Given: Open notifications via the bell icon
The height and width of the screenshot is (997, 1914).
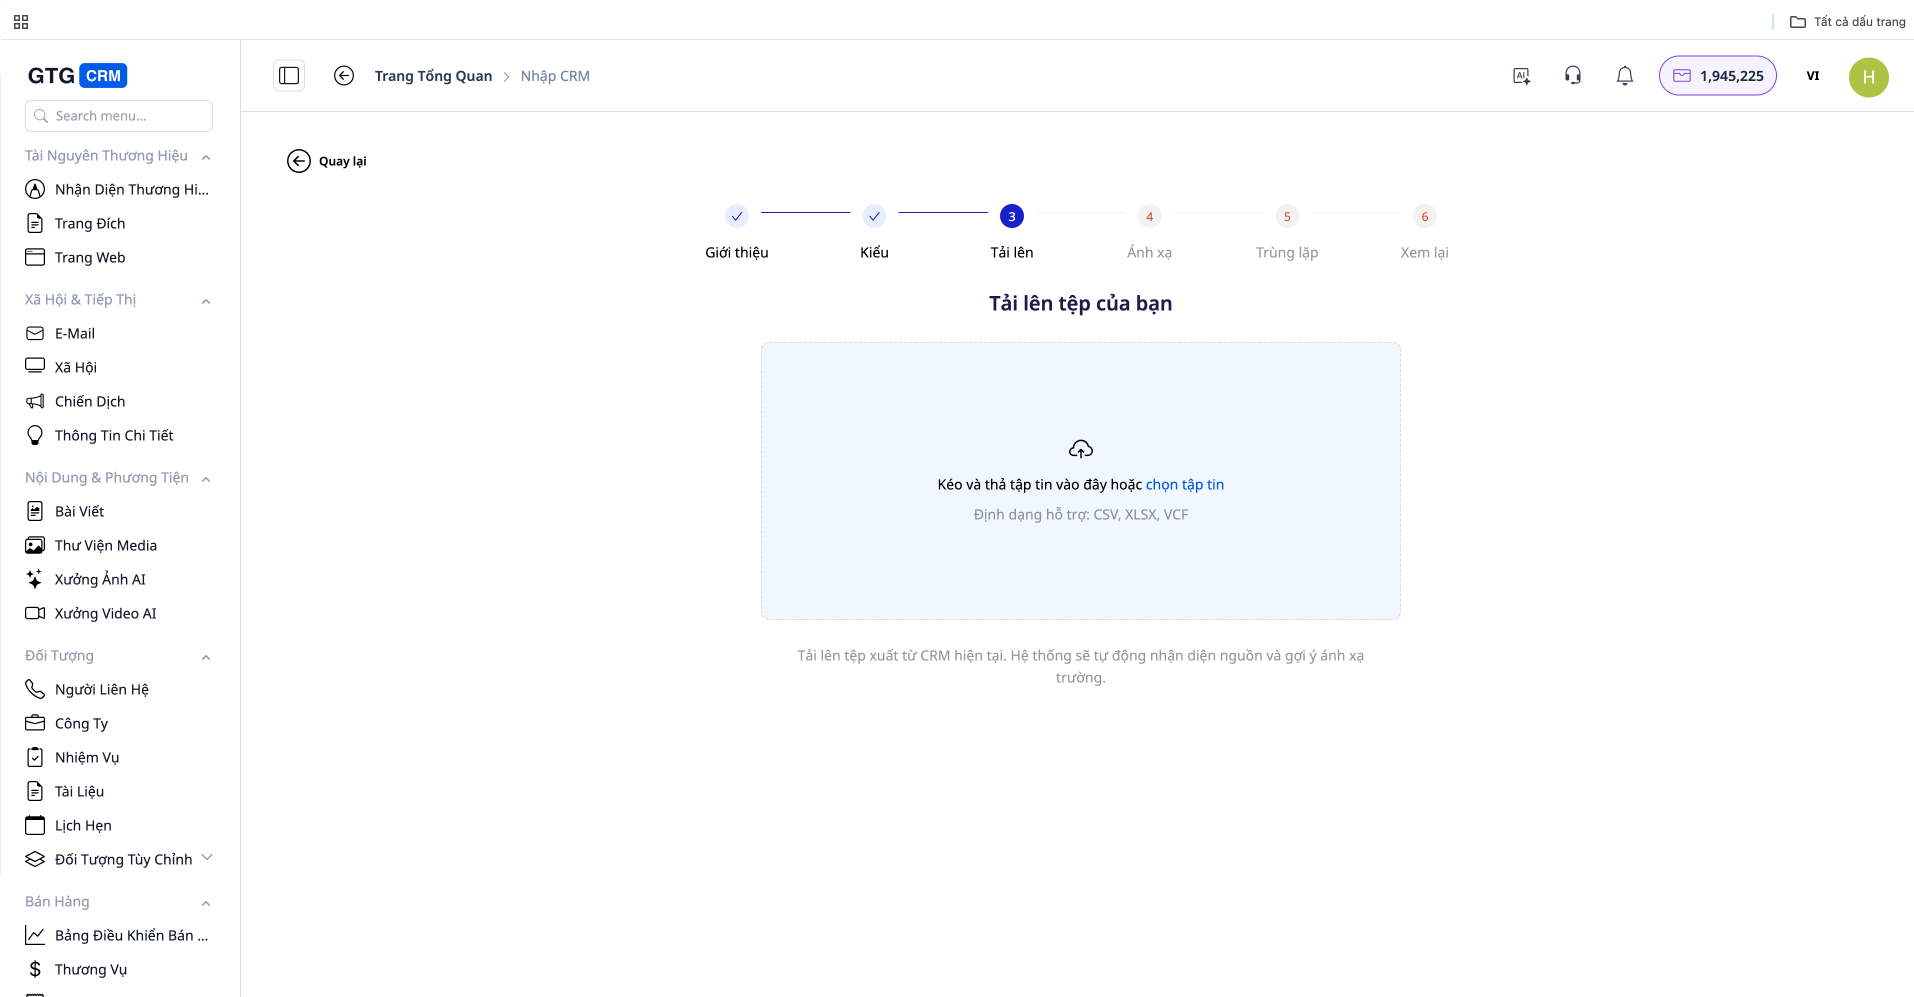Looking at the screenshot, I should [x=1624, y=75].
